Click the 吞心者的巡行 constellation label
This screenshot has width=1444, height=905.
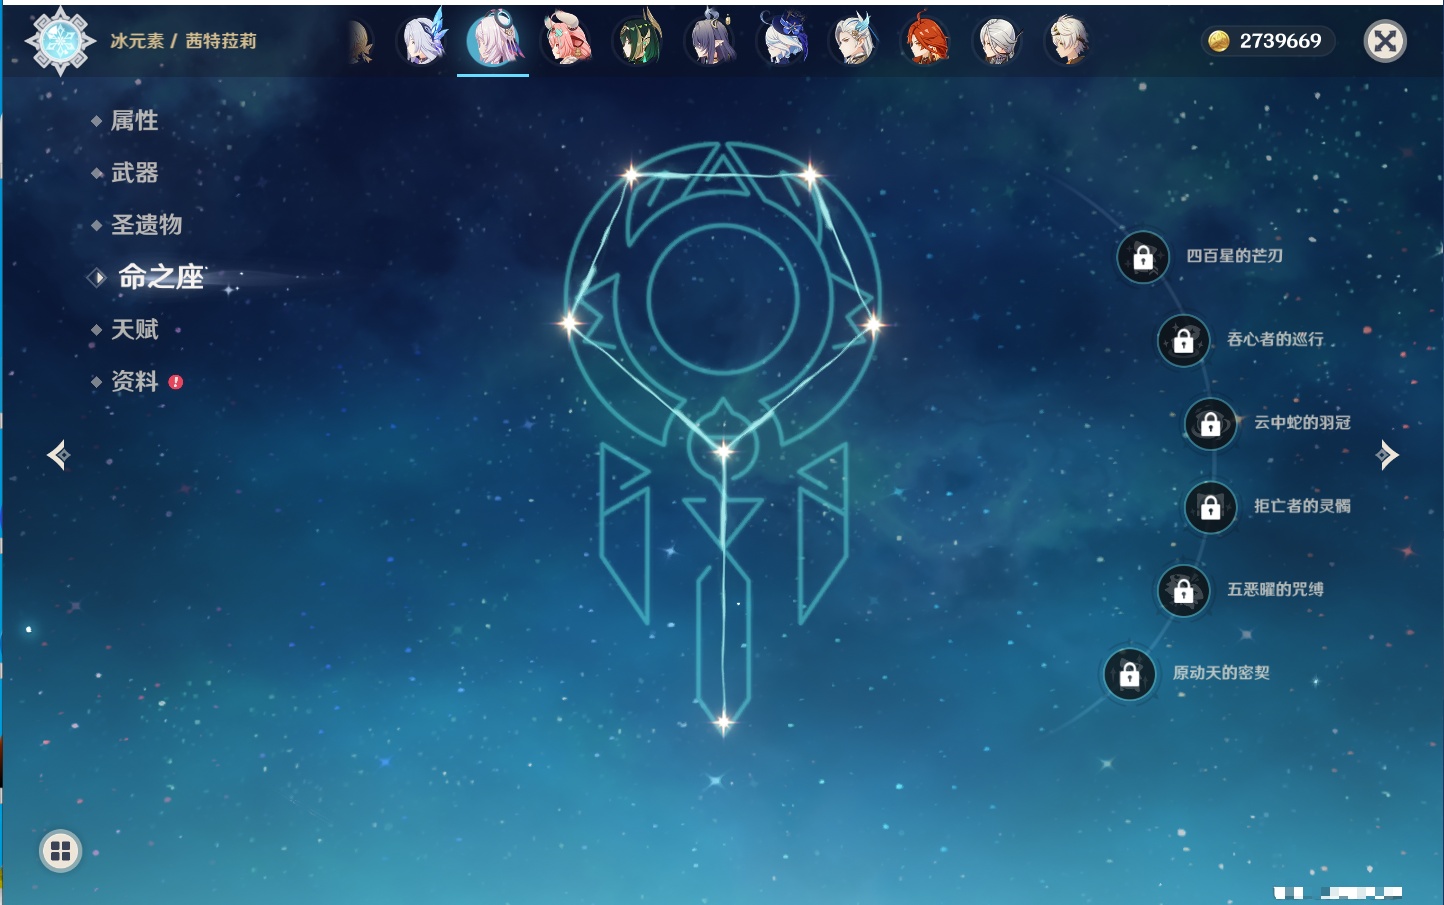coord(1275,339)
